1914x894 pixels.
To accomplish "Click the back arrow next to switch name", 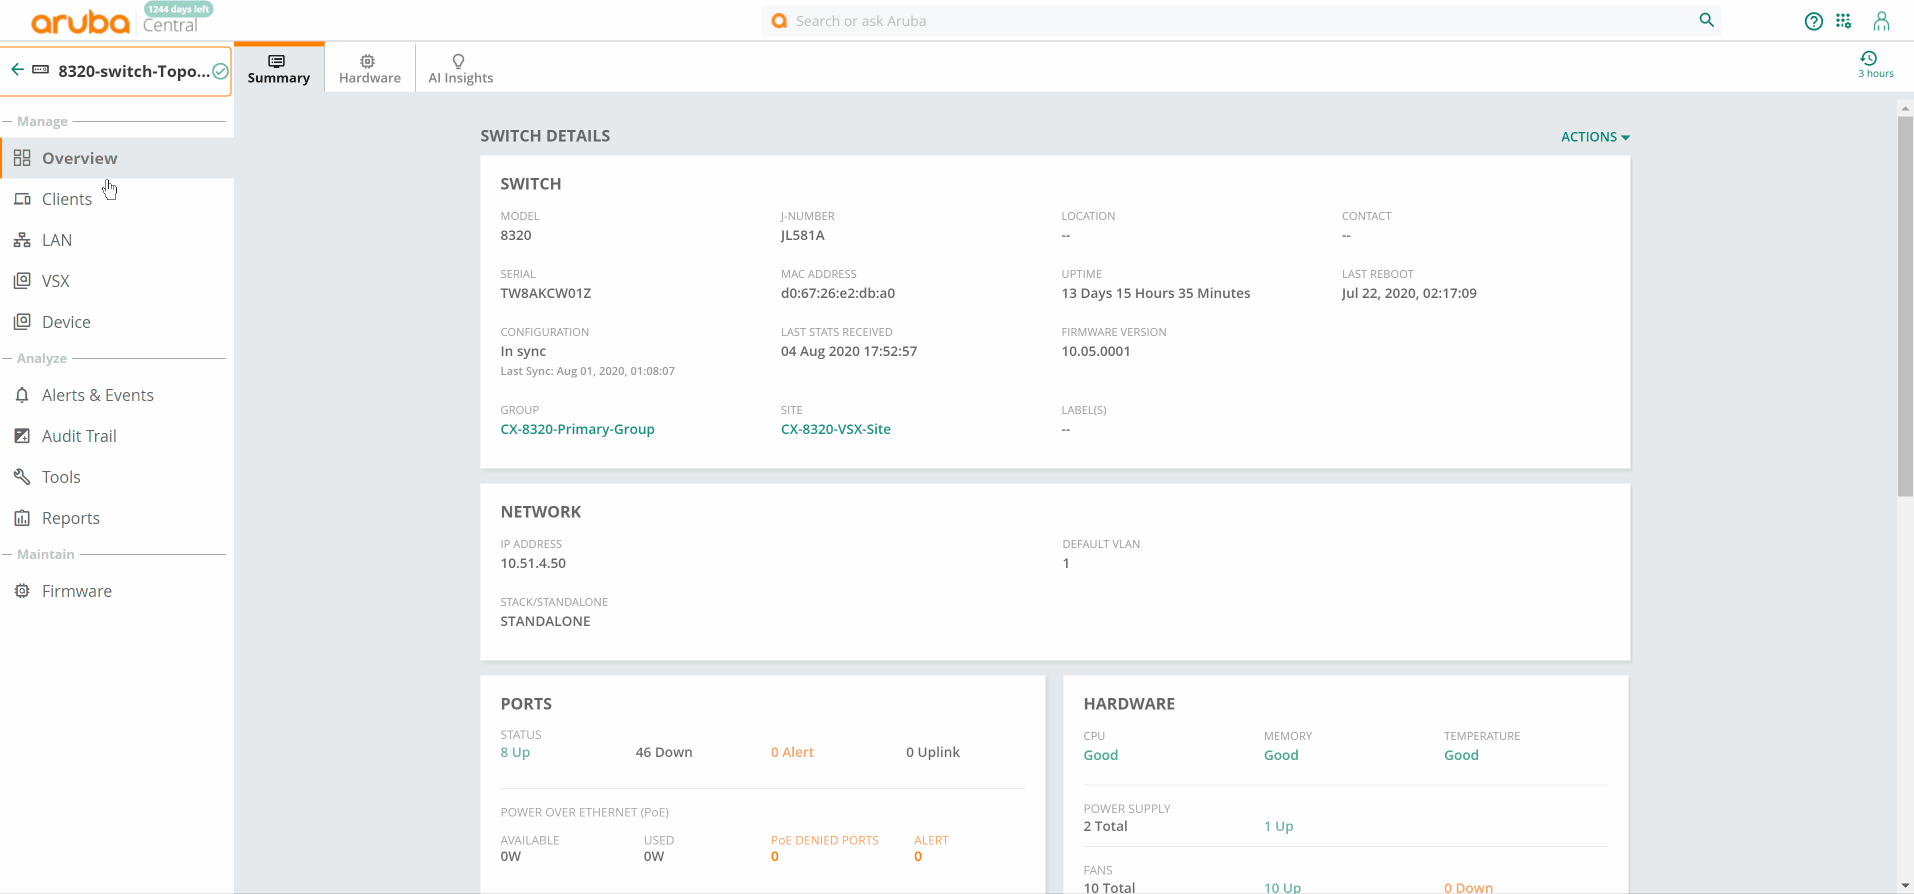I will point(17,69).
